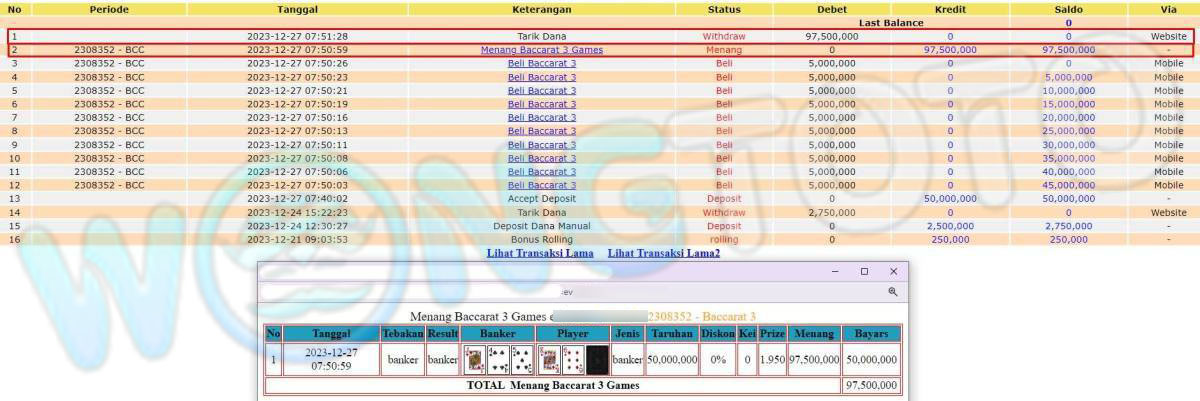Click the Bayars column header in popup

point(871,333)
